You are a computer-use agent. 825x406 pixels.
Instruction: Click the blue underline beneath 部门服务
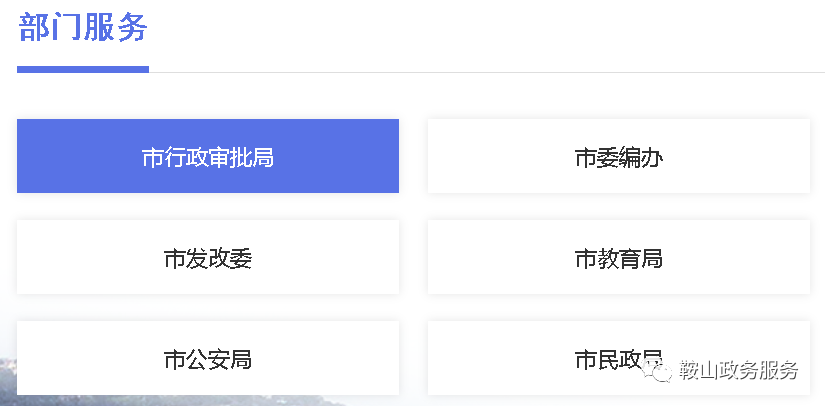coord(83,69)
